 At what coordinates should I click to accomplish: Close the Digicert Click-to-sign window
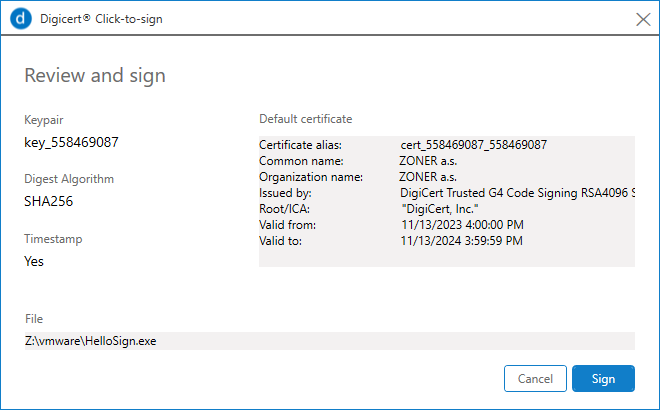(643, 19)
